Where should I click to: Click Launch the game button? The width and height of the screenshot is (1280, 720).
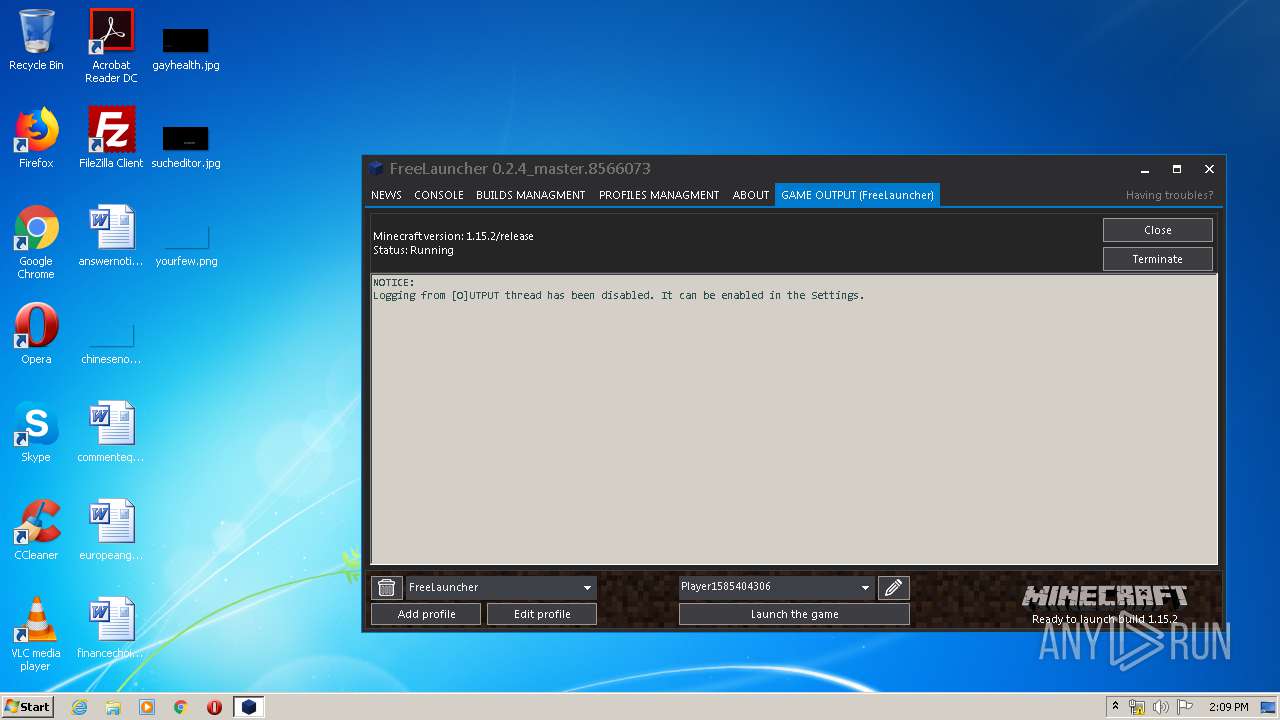click(794, 614)
